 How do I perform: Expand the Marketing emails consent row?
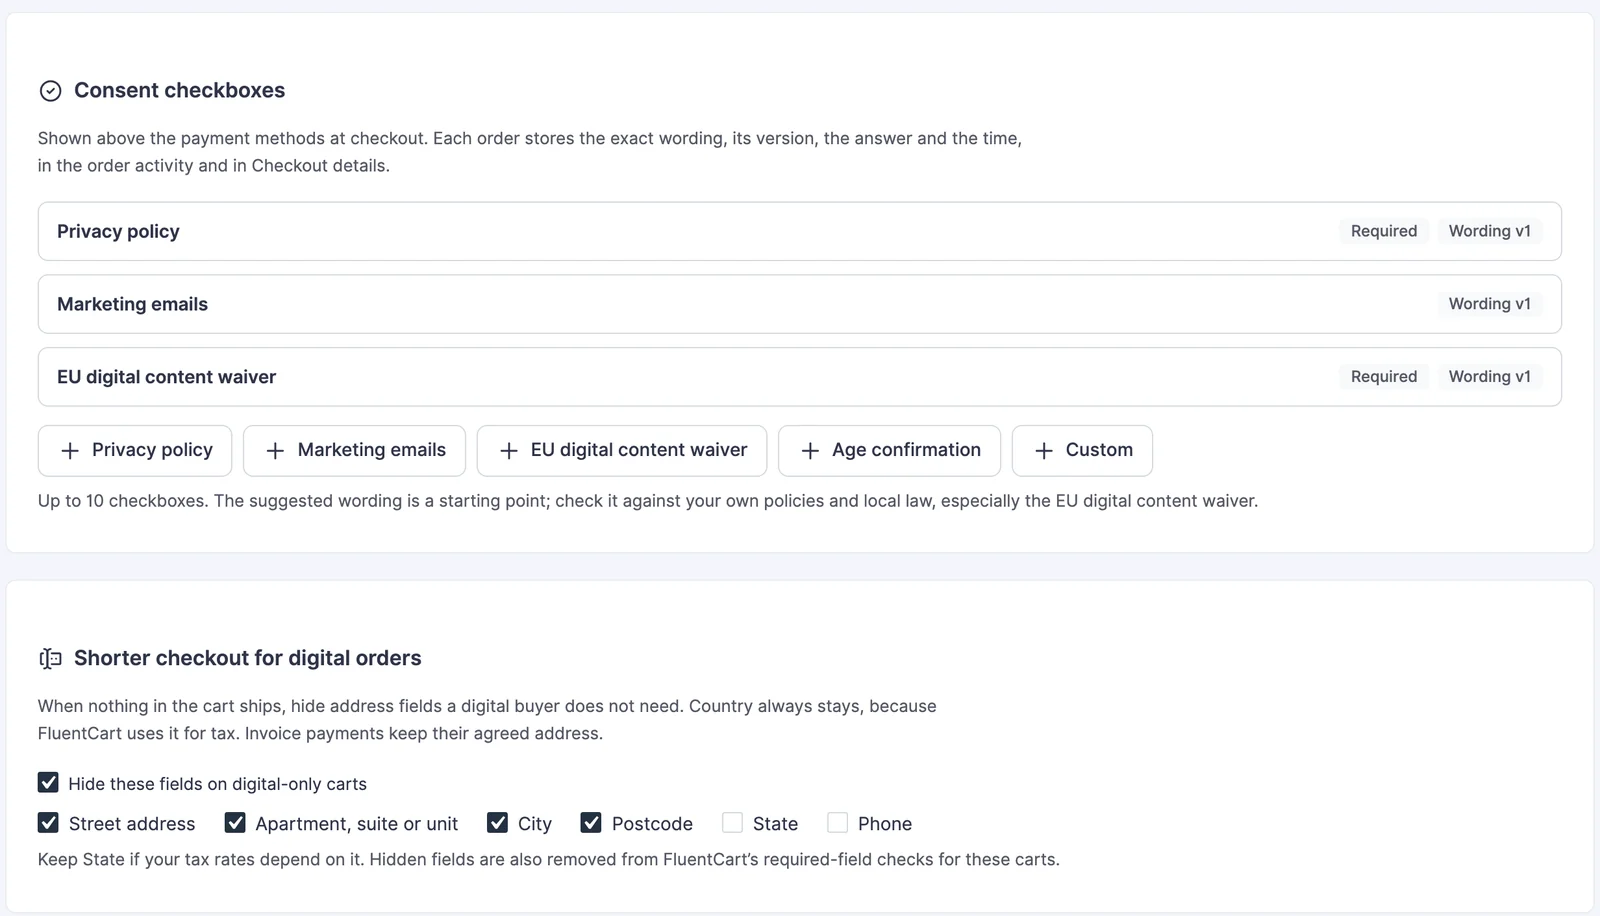(x=800, y=304)
